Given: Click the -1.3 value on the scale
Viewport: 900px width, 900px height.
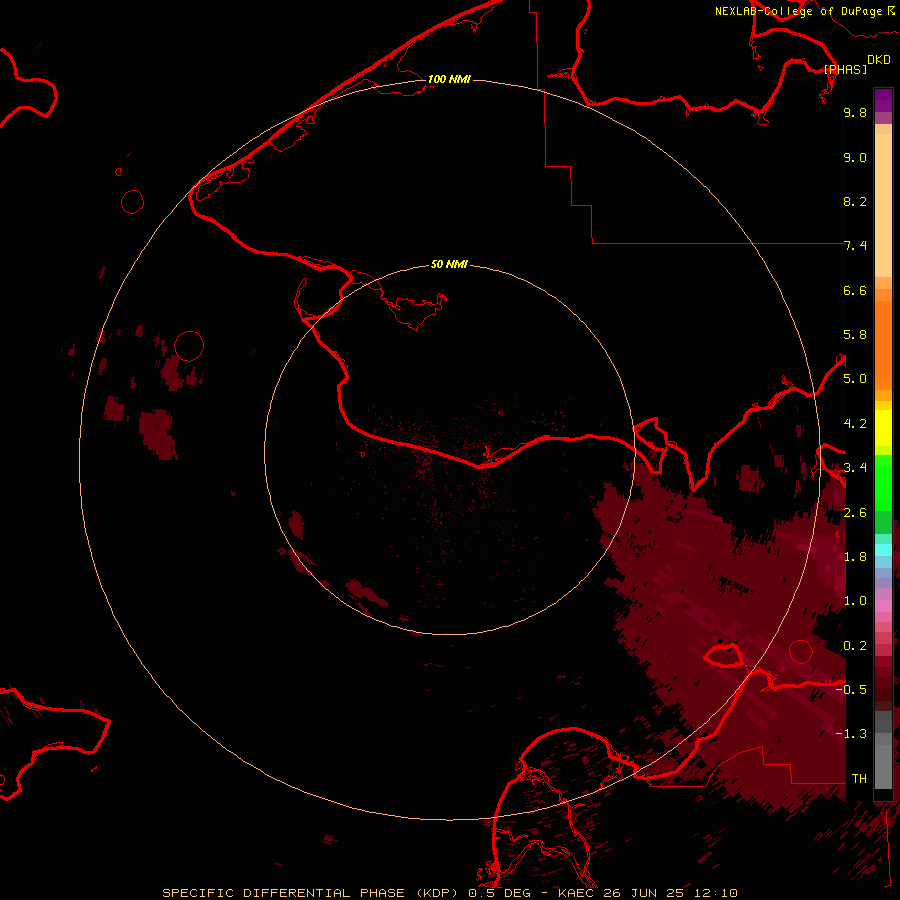Looking at the screenshot, I should coord(851,734).
